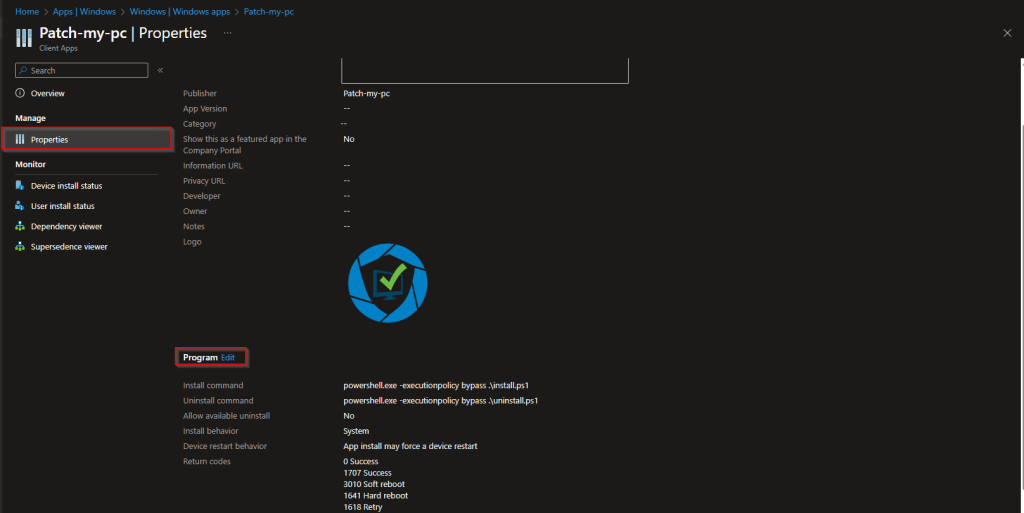Click Edit link next to Program
The width and height of the screenshot is (1024, 513).
[228, 357]
